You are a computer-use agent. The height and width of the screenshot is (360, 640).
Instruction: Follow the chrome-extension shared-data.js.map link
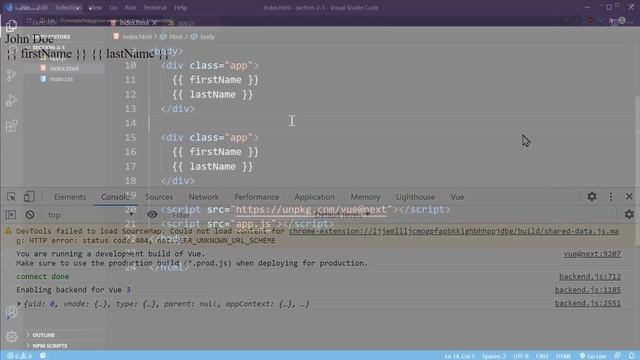click(x=454, y=231)
